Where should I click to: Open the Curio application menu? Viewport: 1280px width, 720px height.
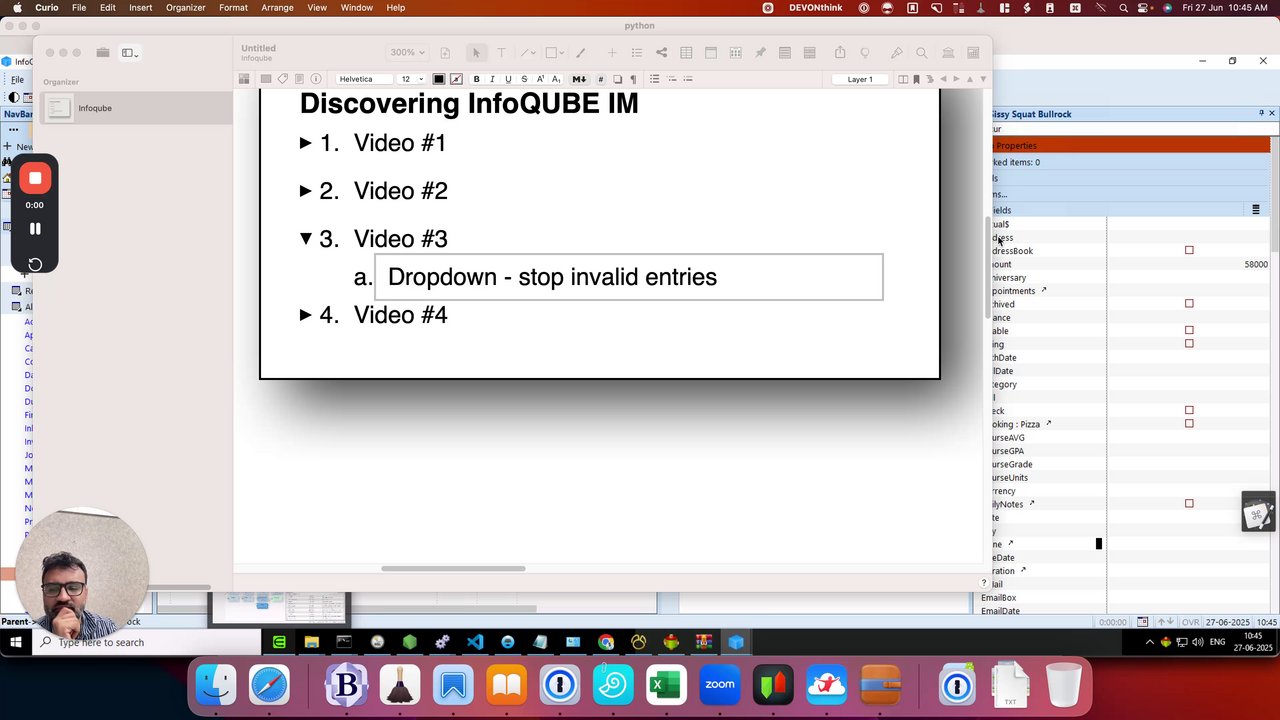[47, 8]
